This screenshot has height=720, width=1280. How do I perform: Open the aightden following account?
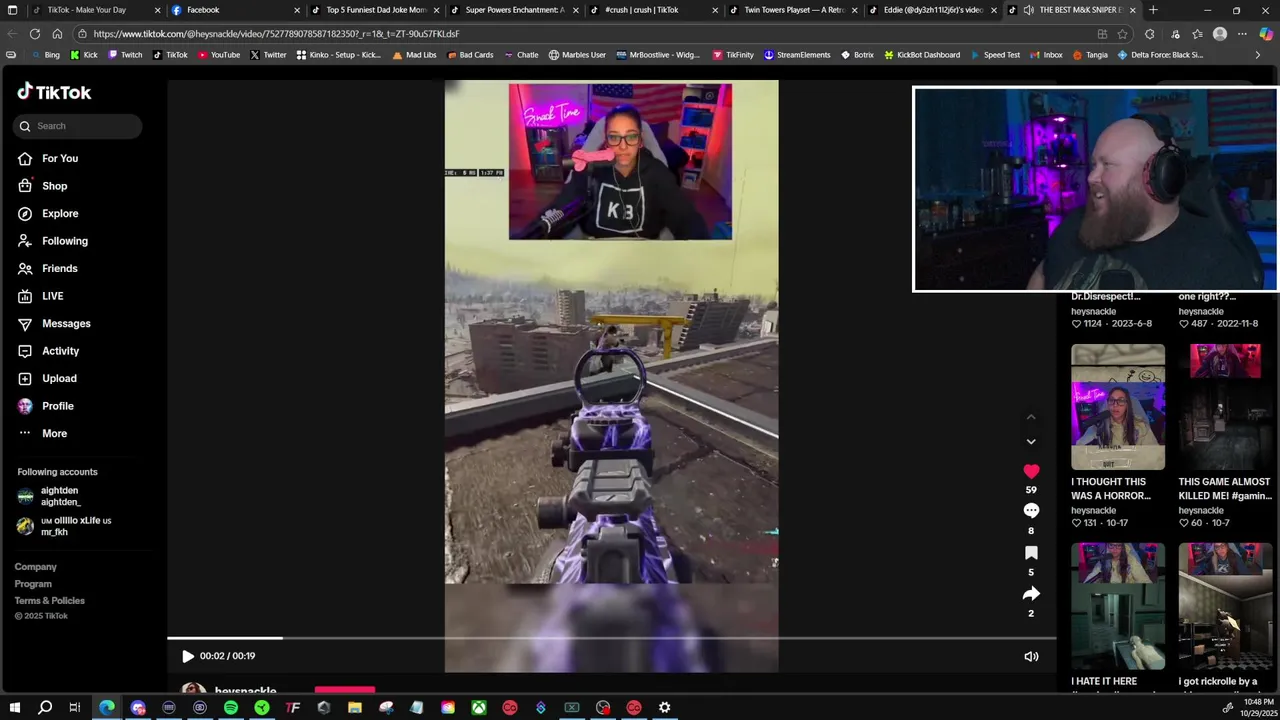60,496
